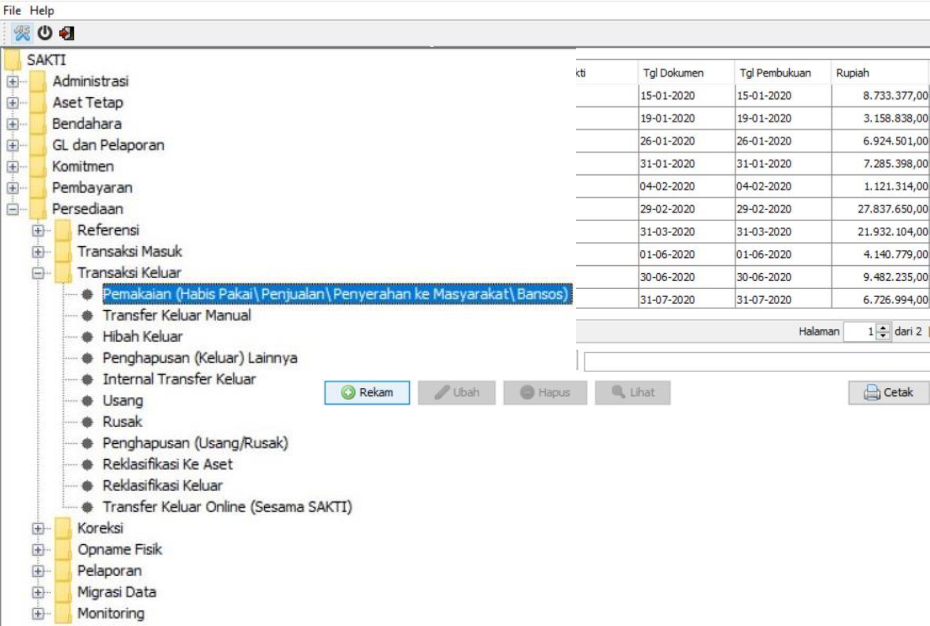This screenshot has height=626, width=930.
Task: Click the Bendahara folder icon
Action: click(37, 123)
